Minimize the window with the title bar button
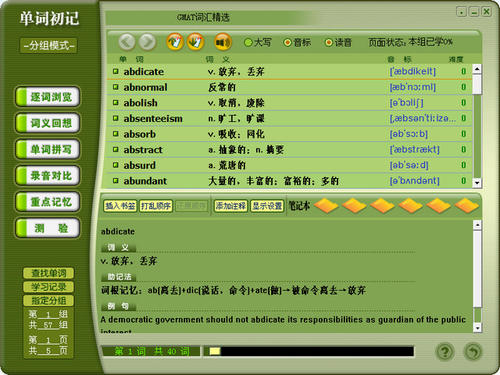The height and width of the screenshot is (375, 500). (474, 12)
